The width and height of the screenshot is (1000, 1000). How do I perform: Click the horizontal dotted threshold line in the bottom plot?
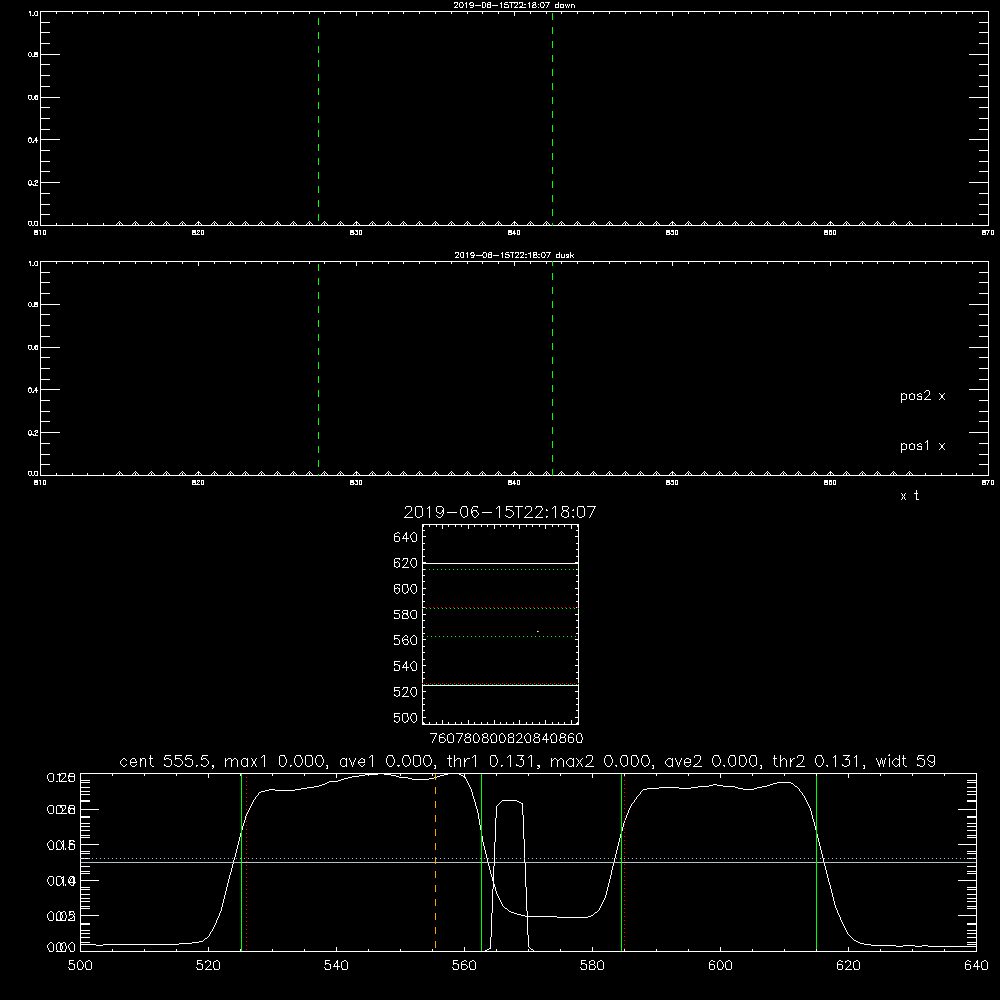coord(528,858)
